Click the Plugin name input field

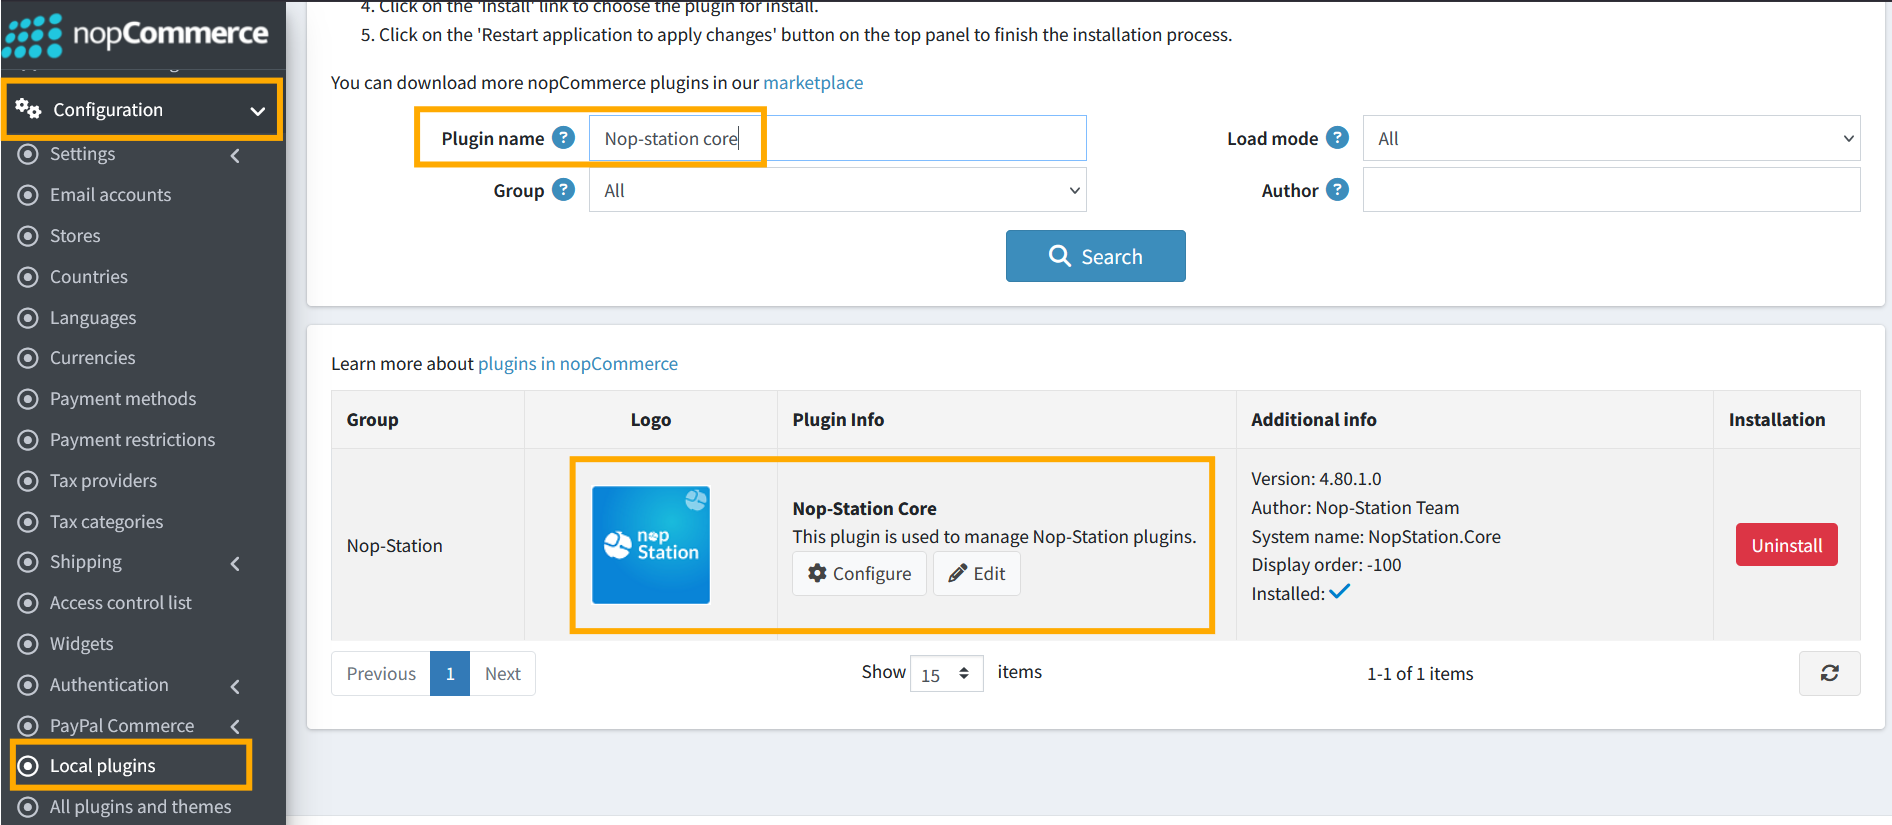[x=838, y=138]
